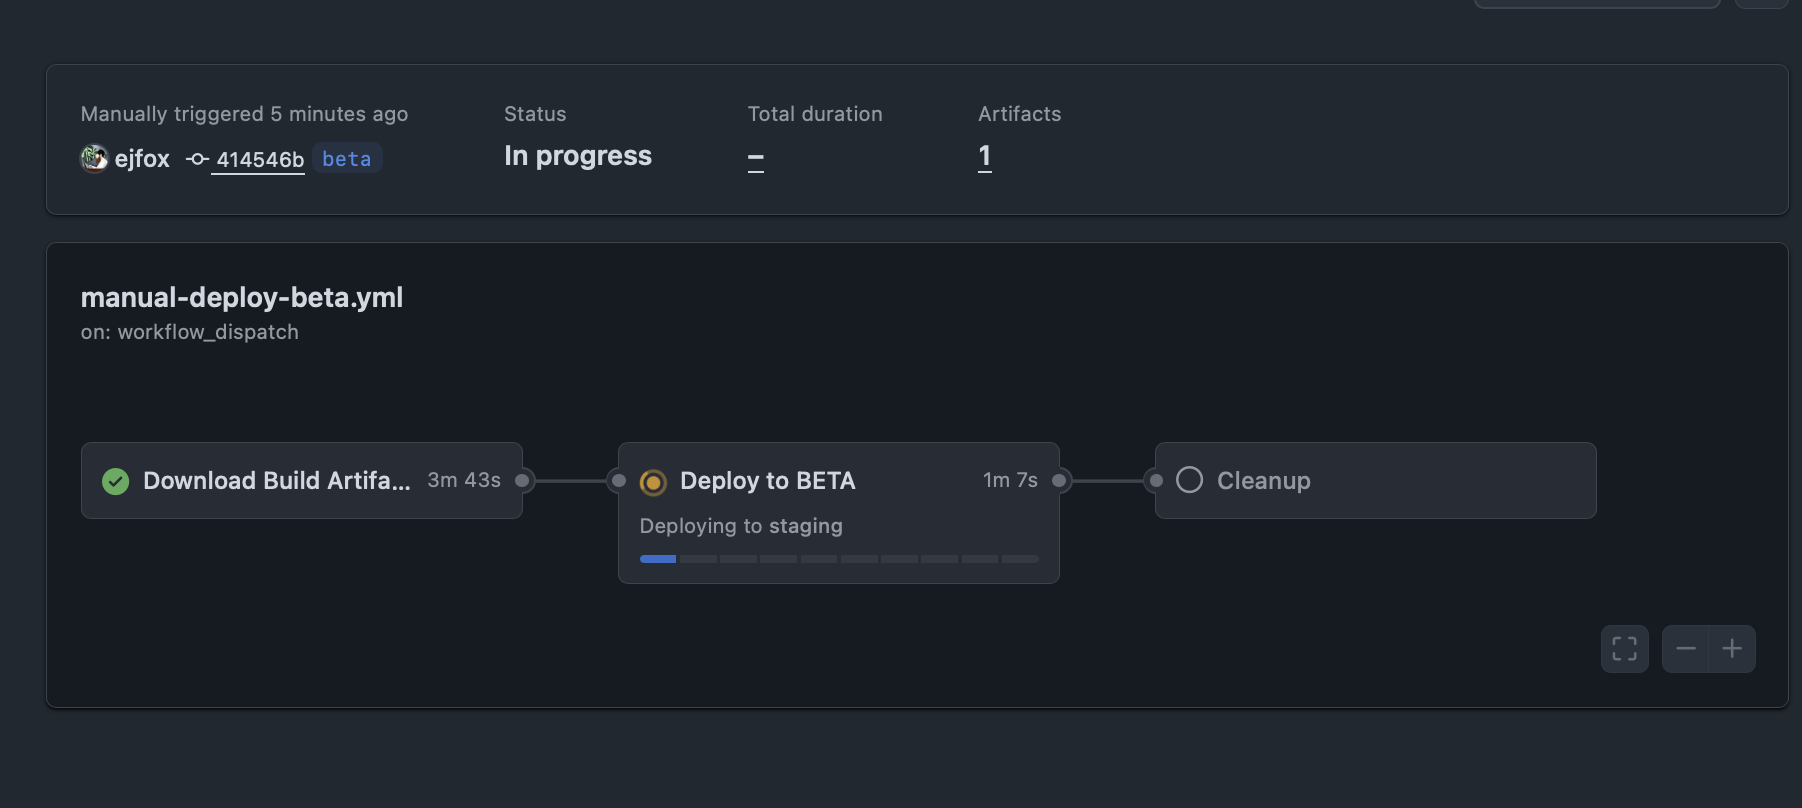Open the Cleanup job

tap(1263, 481)
